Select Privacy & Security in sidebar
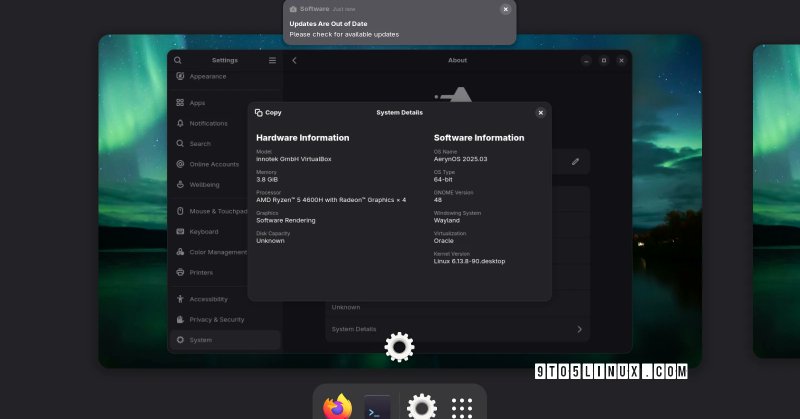Screen dimensions: 800x419 (x=225, y=319)
